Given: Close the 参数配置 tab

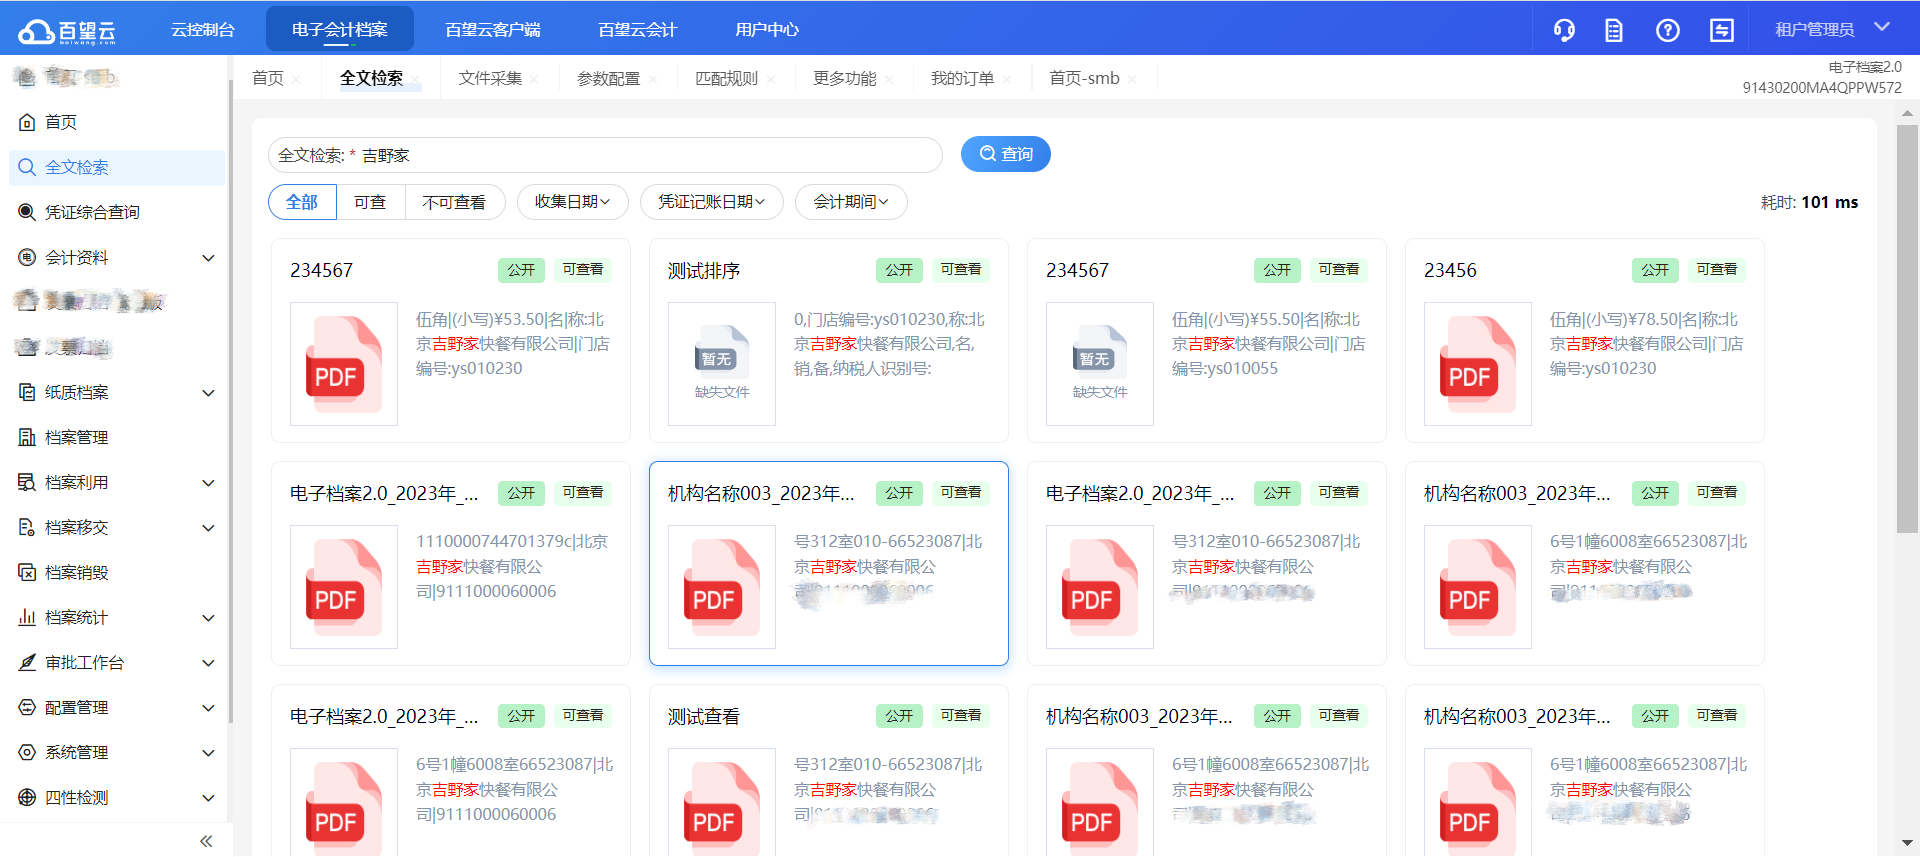Looking at the screenshot, I should [x=652, y=80].
